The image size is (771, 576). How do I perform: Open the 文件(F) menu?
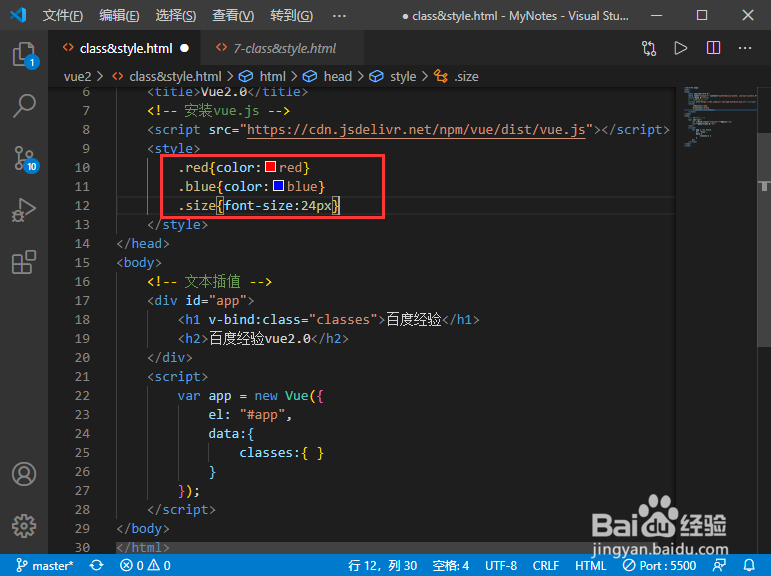coord(62,16)
